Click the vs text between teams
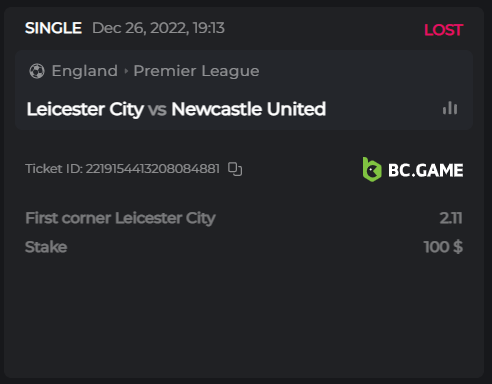Viewport: 492px width, 384px height. (x=157, y=110)
